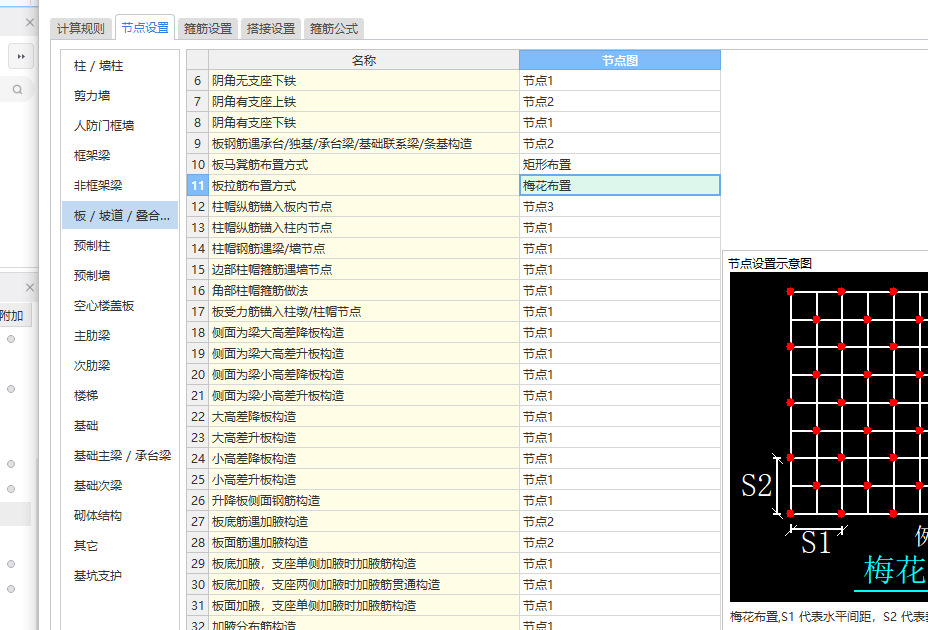This screenshot has width=928, height=630.
Task: Select 其它 category
Action: coord(120,545)
